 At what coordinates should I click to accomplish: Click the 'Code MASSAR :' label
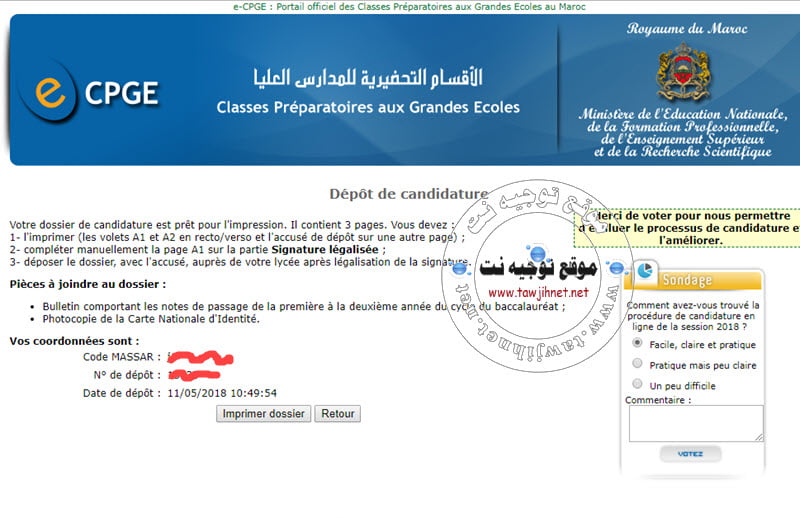(x=122, y=357)
